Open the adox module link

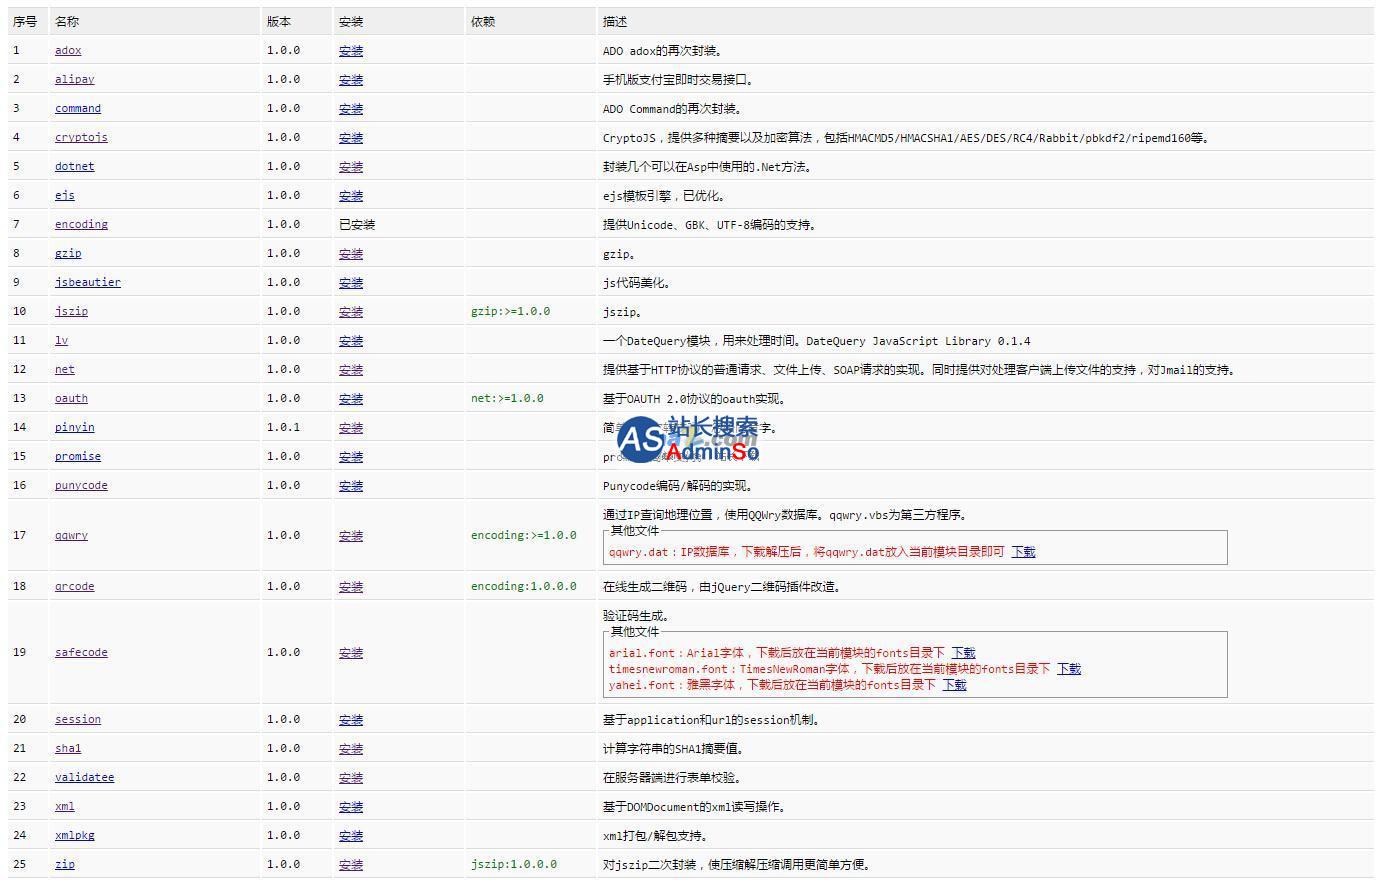pos(68,50)
